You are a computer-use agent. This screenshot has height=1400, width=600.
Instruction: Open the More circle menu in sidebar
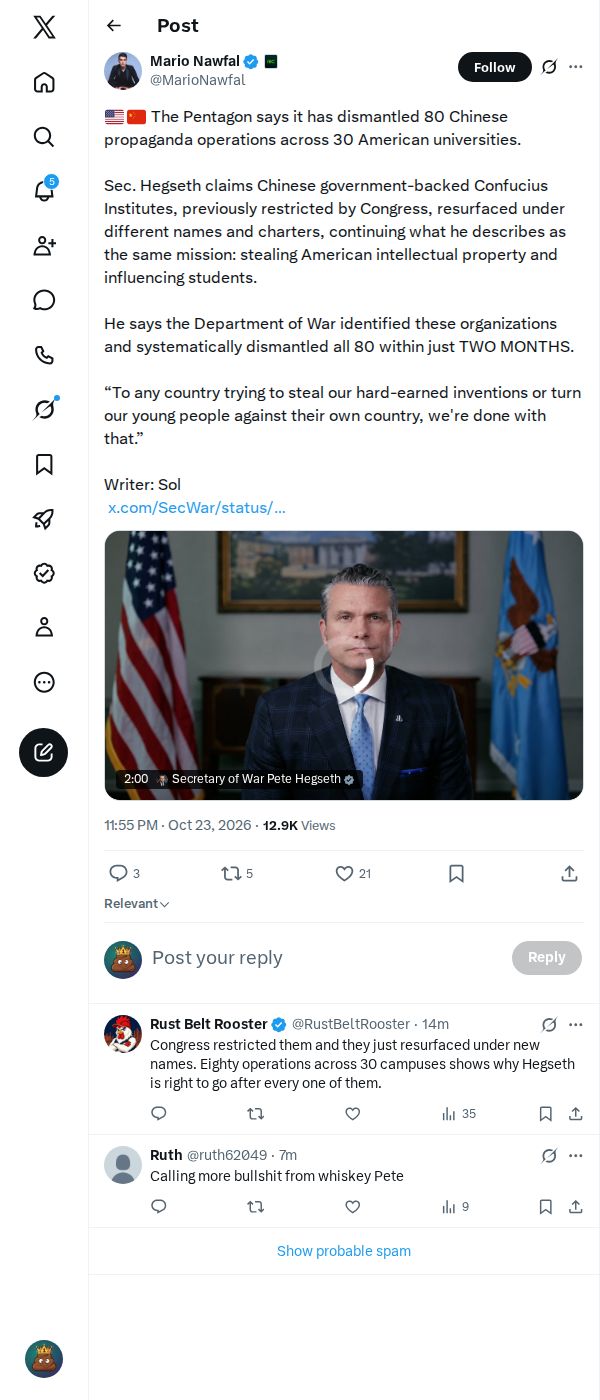[x=44, y=682]
